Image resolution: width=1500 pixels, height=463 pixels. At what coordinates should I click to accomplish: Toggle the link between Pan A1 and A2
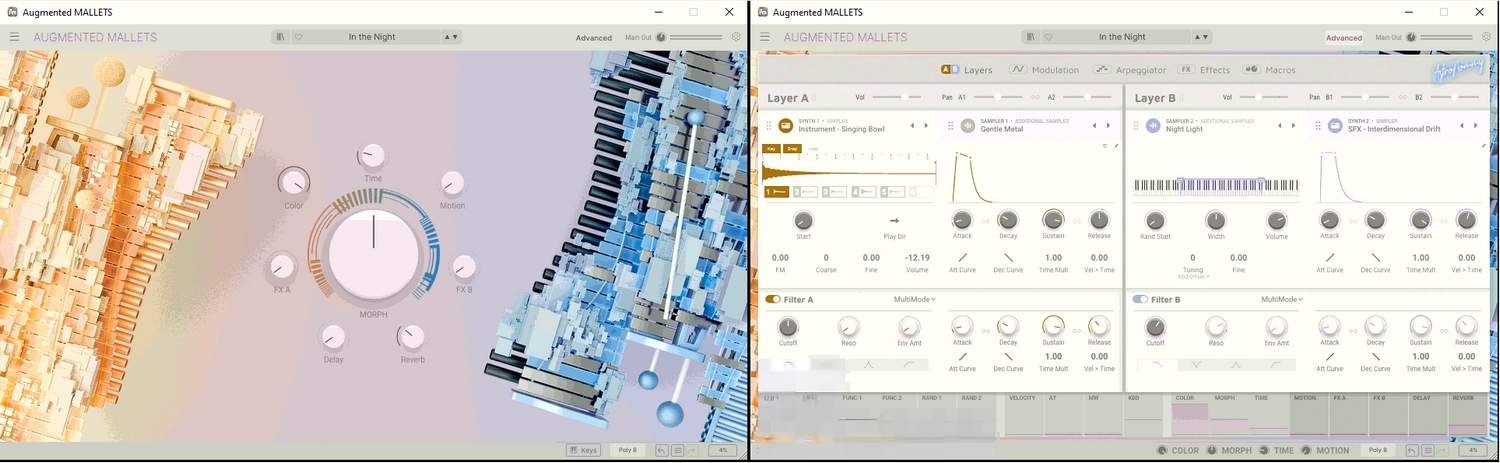pyautogui.click(x=1036, y=98)
